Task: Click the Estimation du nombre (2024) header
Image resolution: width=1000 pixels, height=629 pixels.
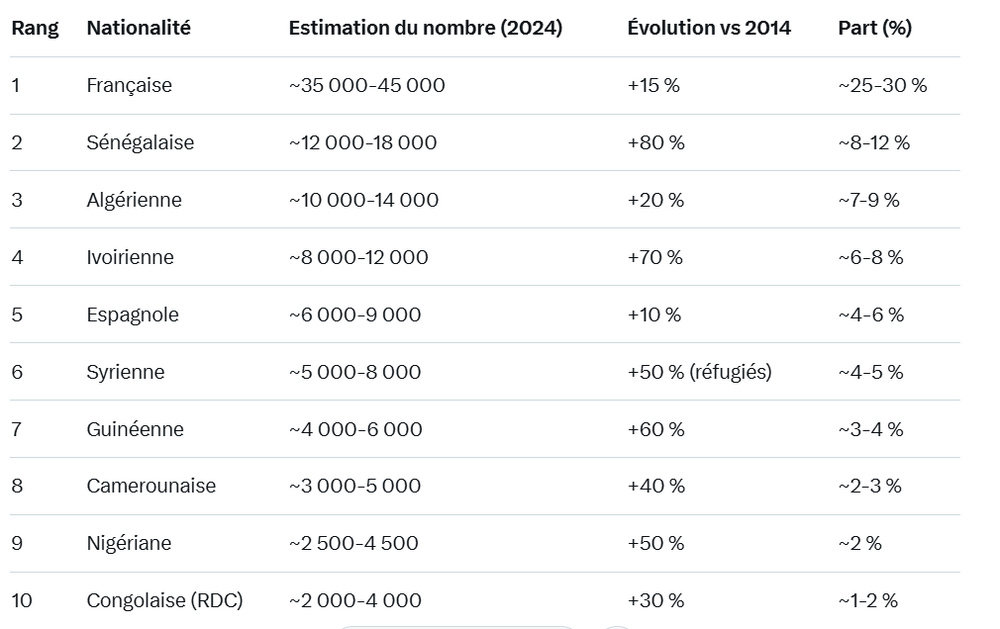Action: (425, 28)
